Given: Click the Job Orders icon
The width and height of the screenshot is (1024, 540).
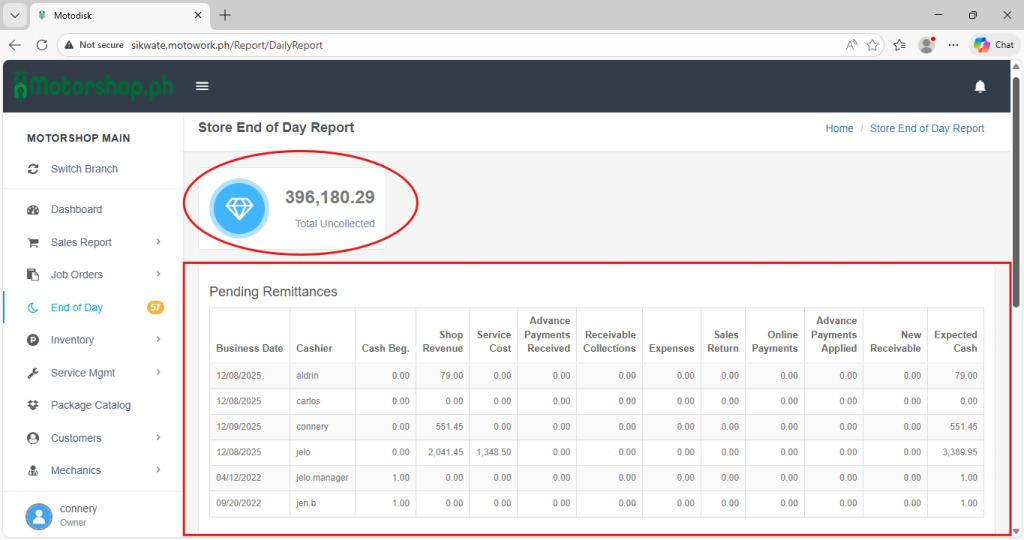Looking at the screenshot, I should click(x=33, y=275).
